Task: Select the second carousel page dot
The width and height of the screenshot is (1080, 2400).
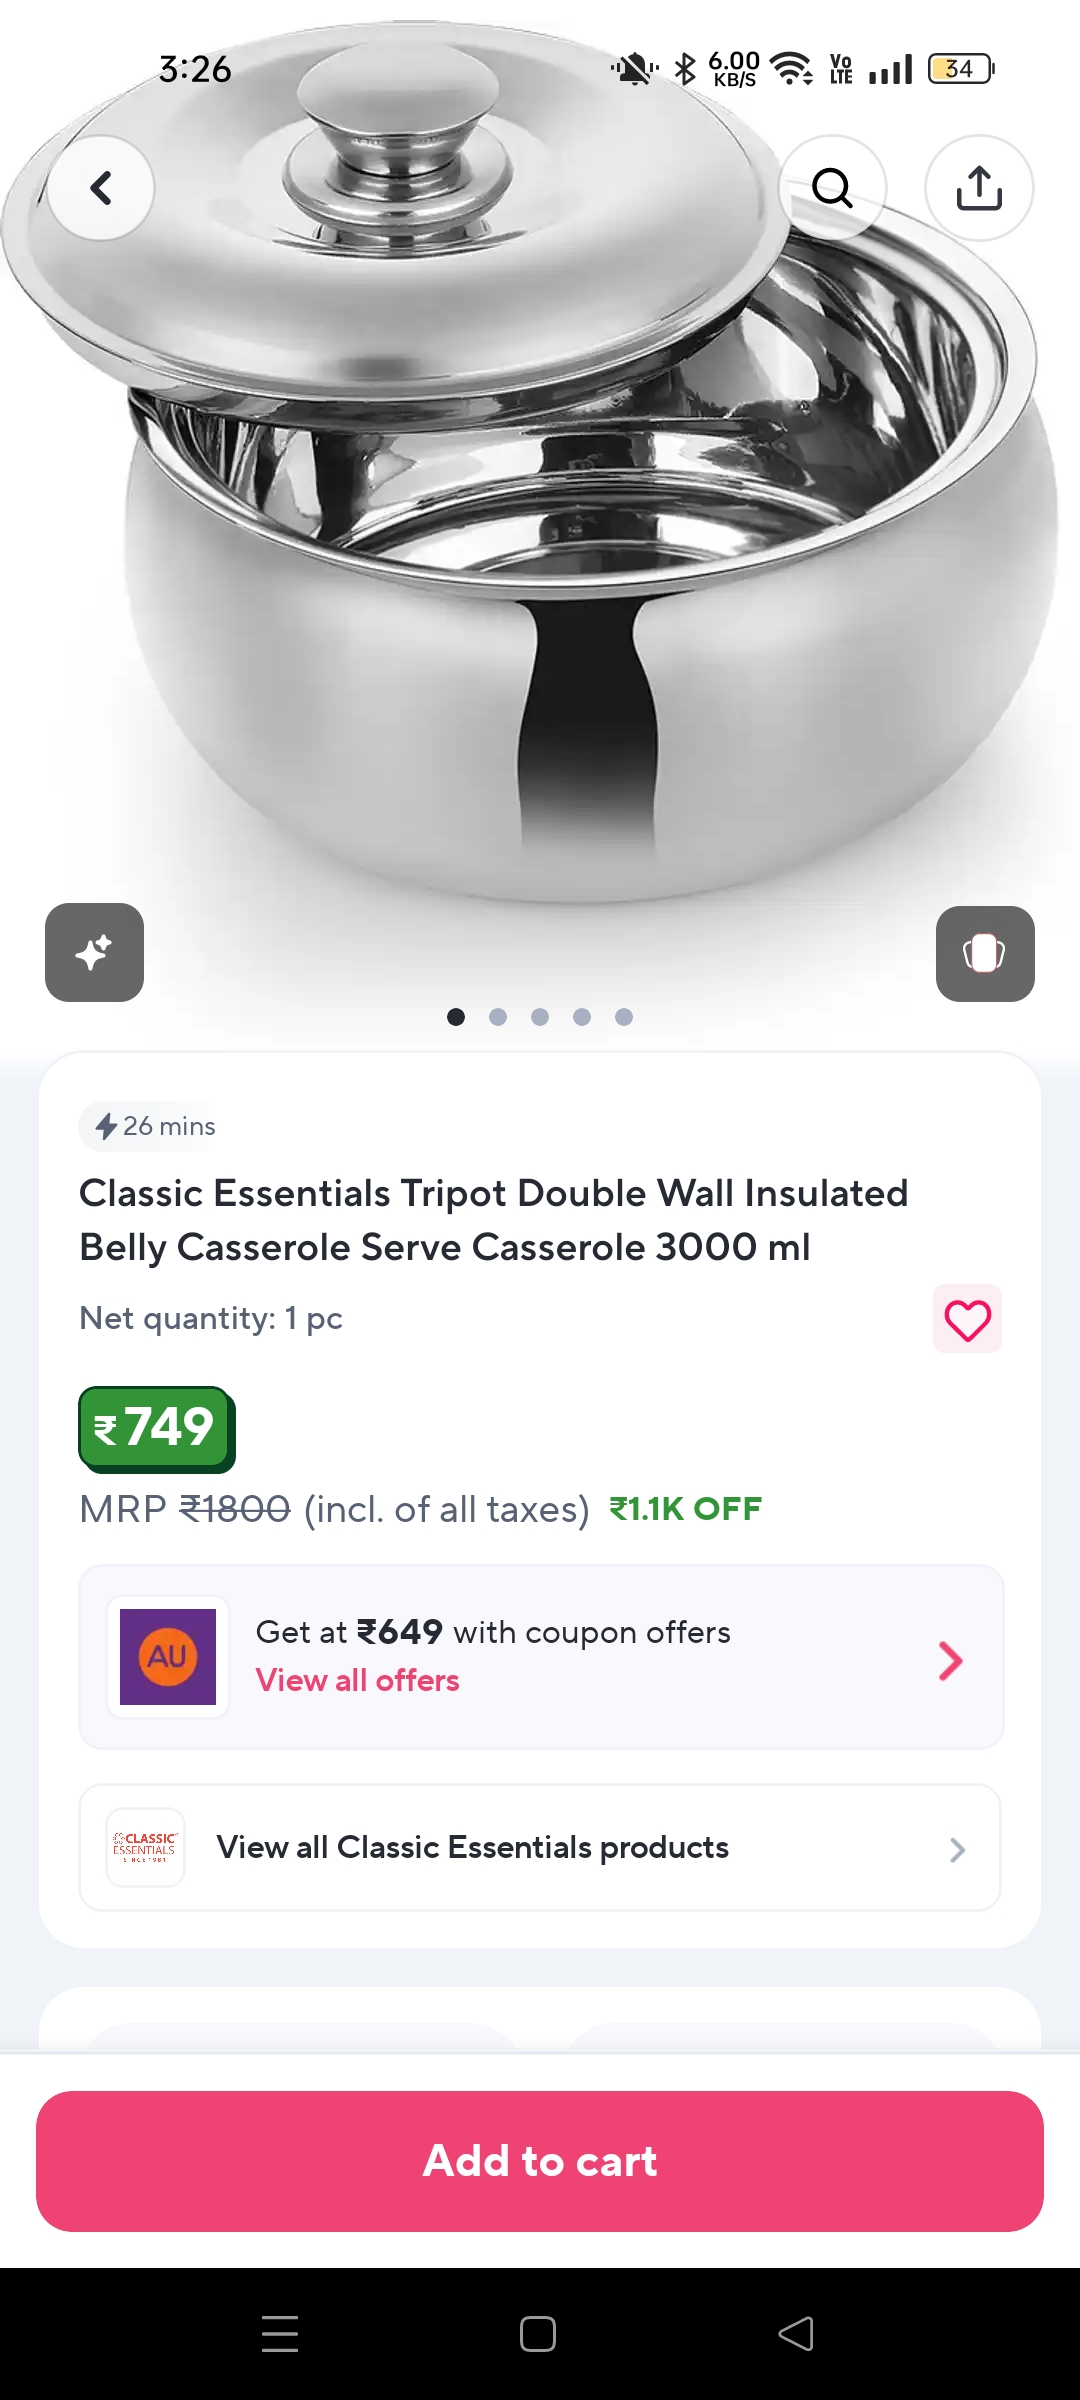Action: [498, 1016]
